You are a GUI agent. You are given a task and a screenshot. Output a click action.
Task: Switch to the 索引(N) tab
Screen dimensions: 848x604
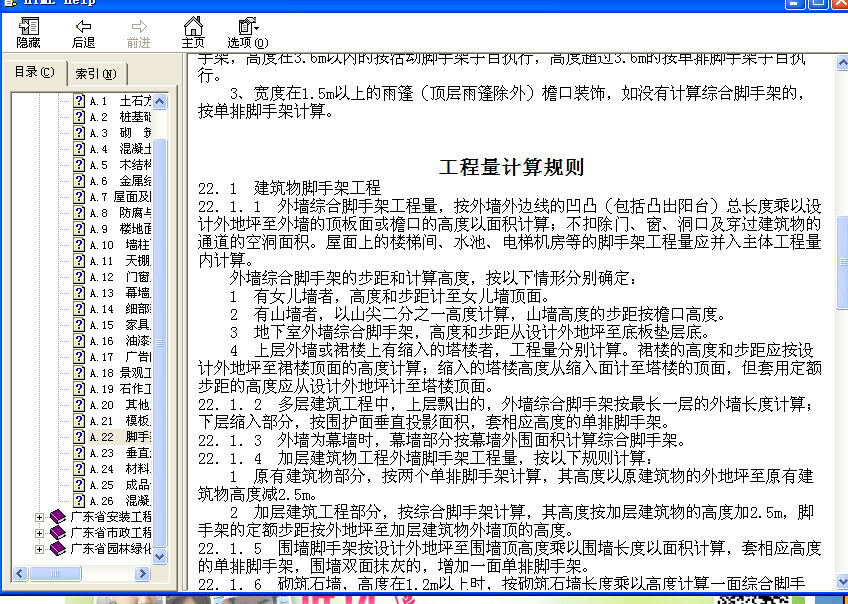pos(96,74)
